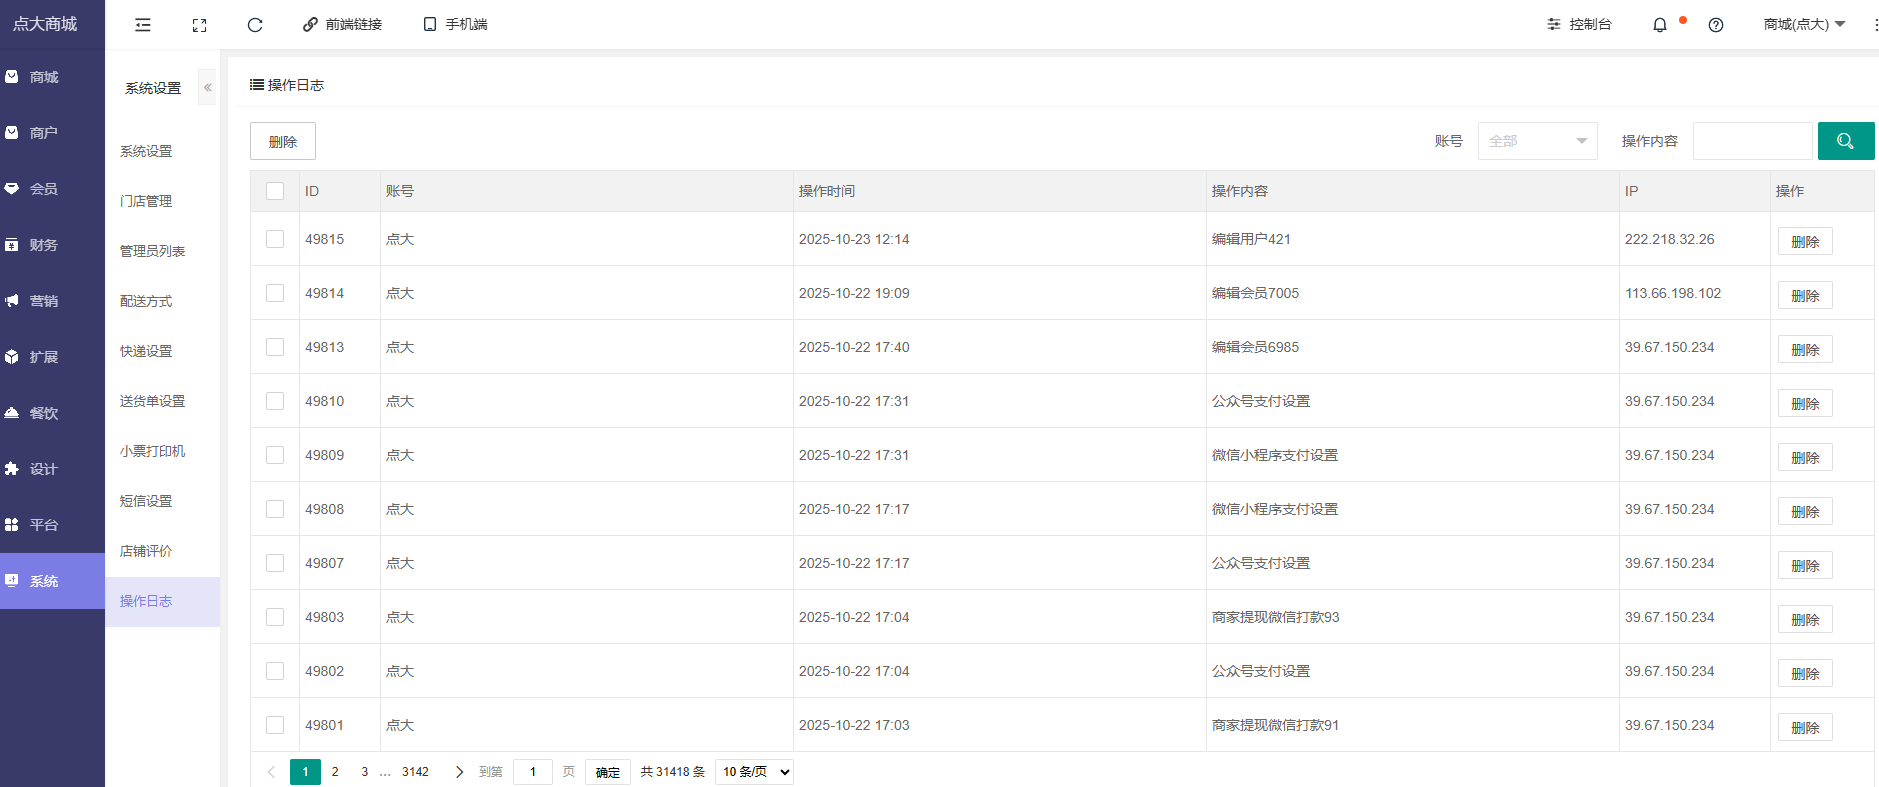Open 管理员列表 menu item
Viewport: 1879px width, 787px height.
[152, 251]
